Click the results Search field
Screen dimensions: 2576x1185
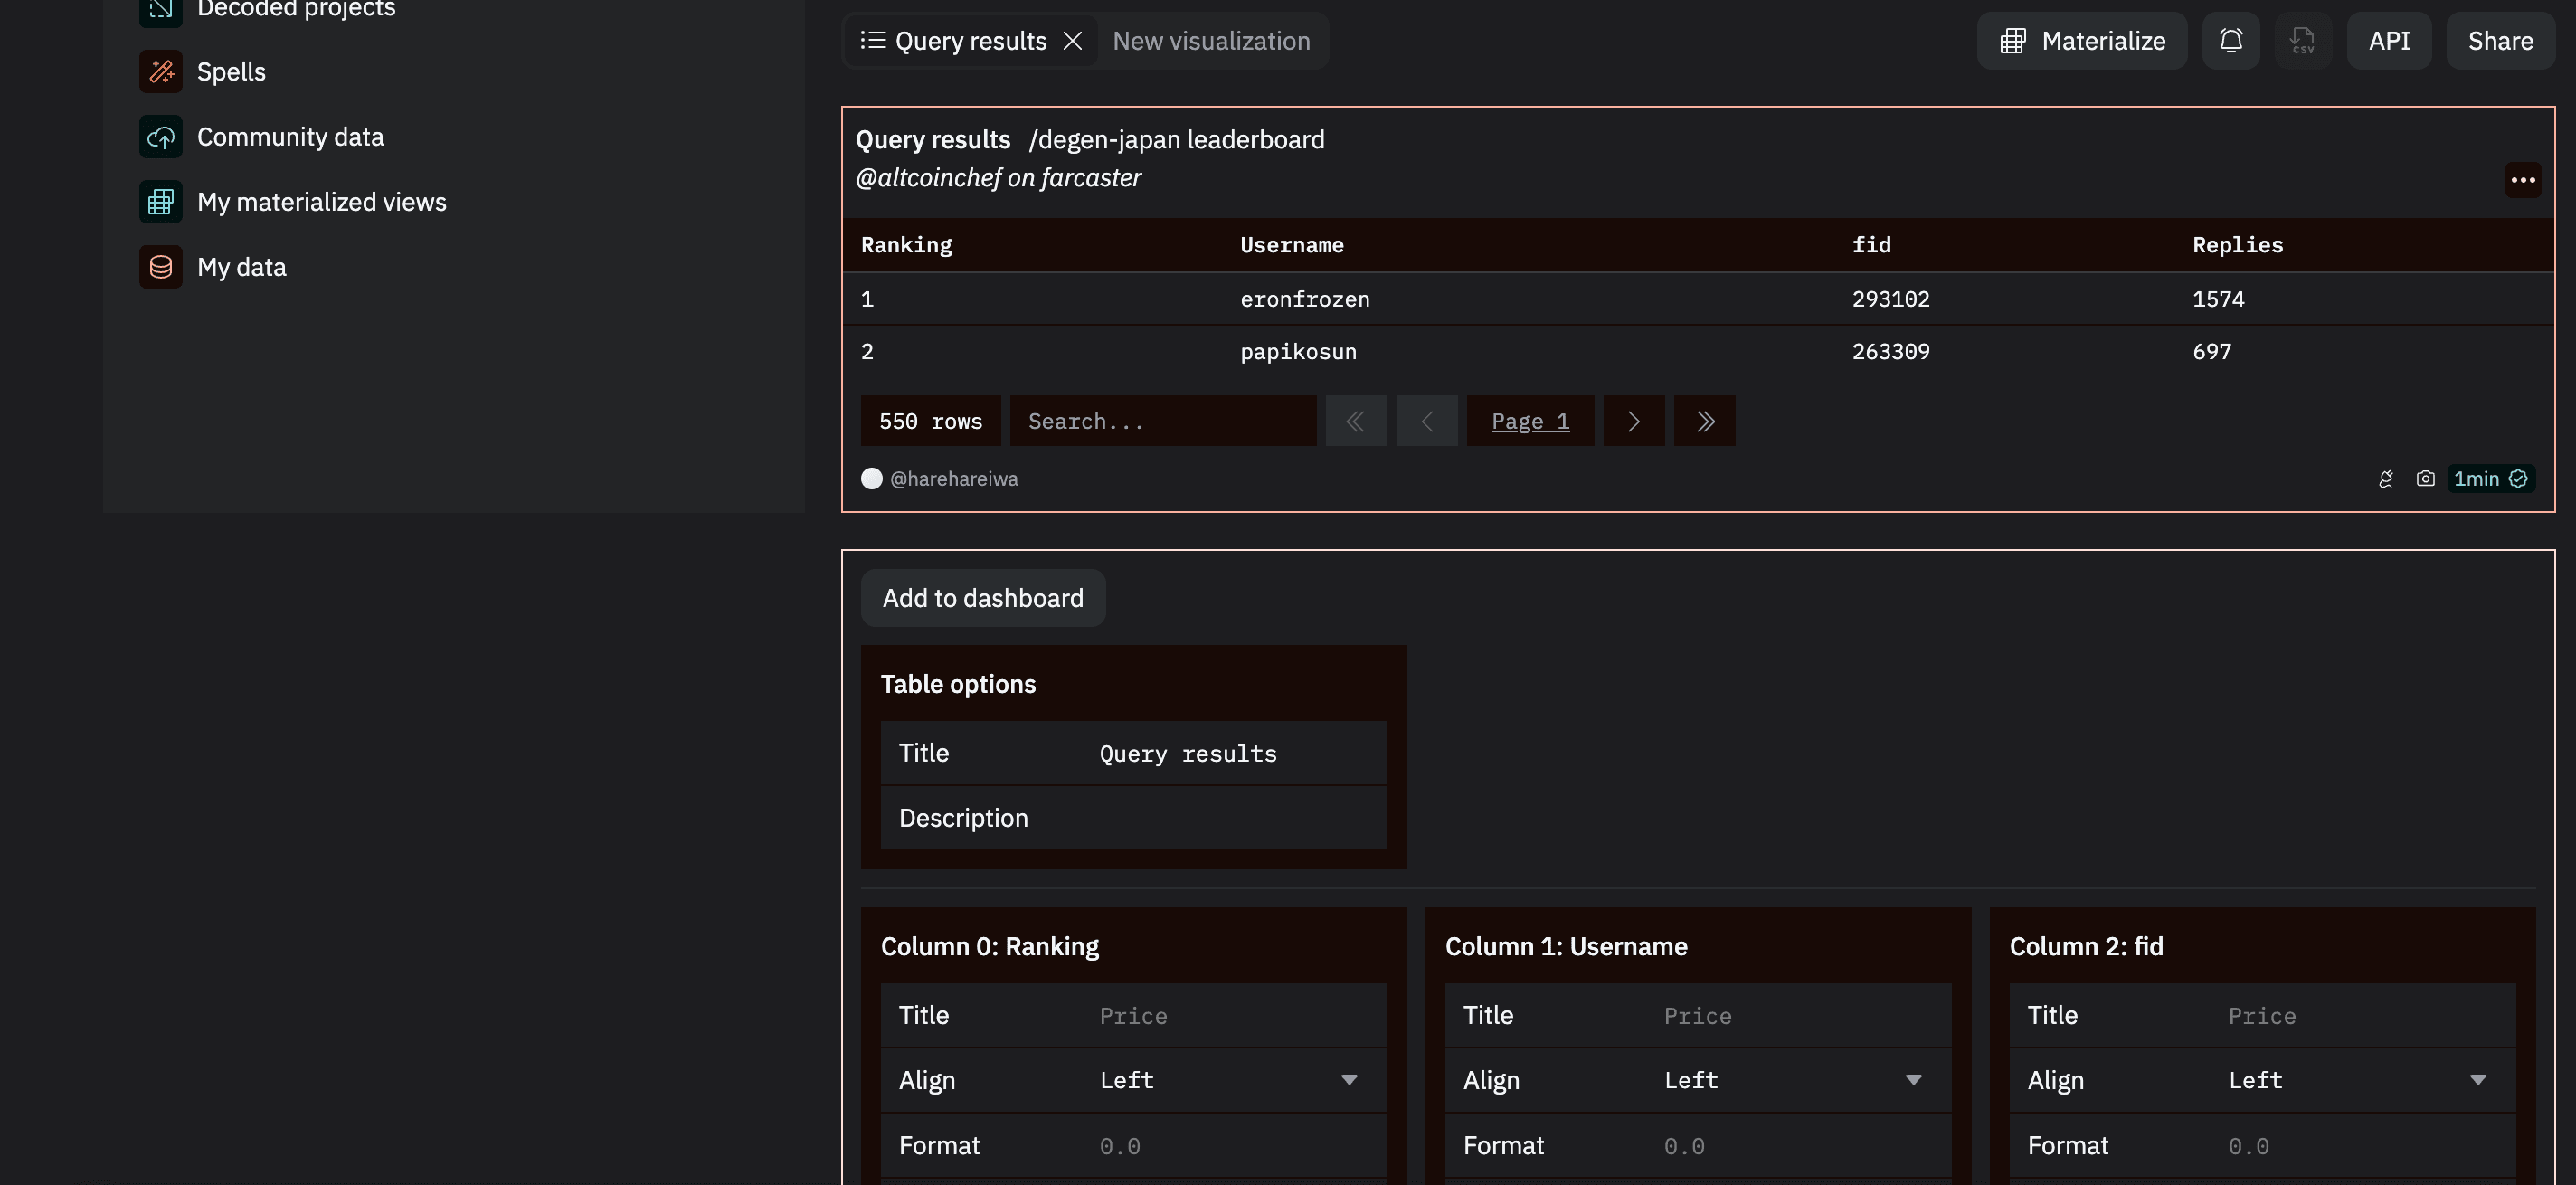(x=1162, y=421)
